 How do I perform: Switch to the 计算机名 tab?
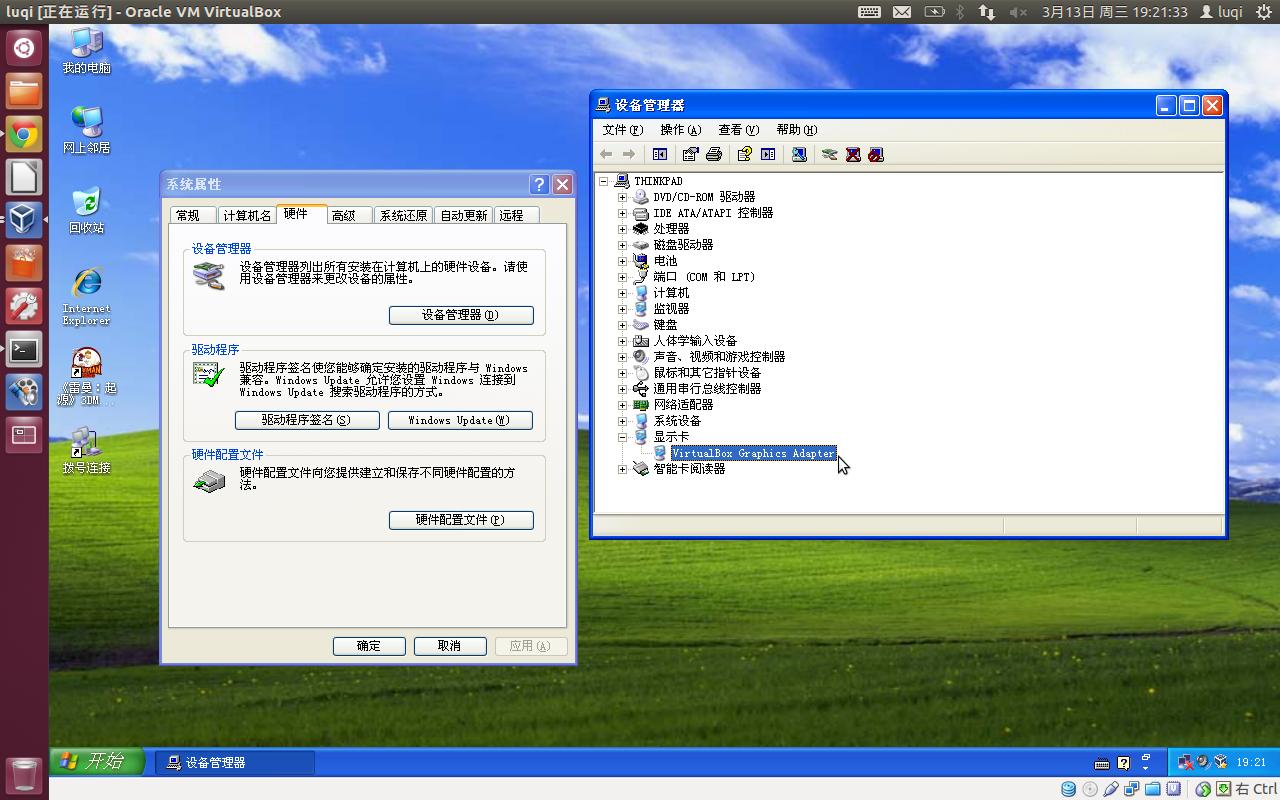click(247, 215)
